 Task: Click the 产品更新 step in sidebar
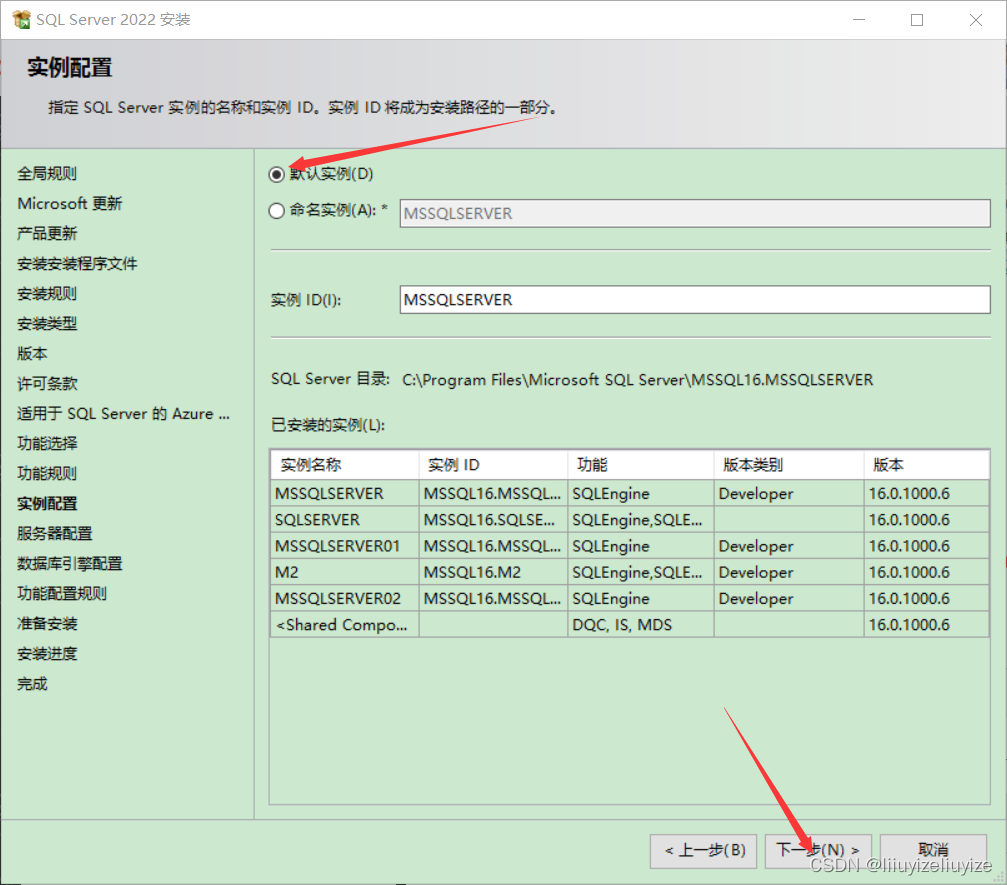(47, 233)
